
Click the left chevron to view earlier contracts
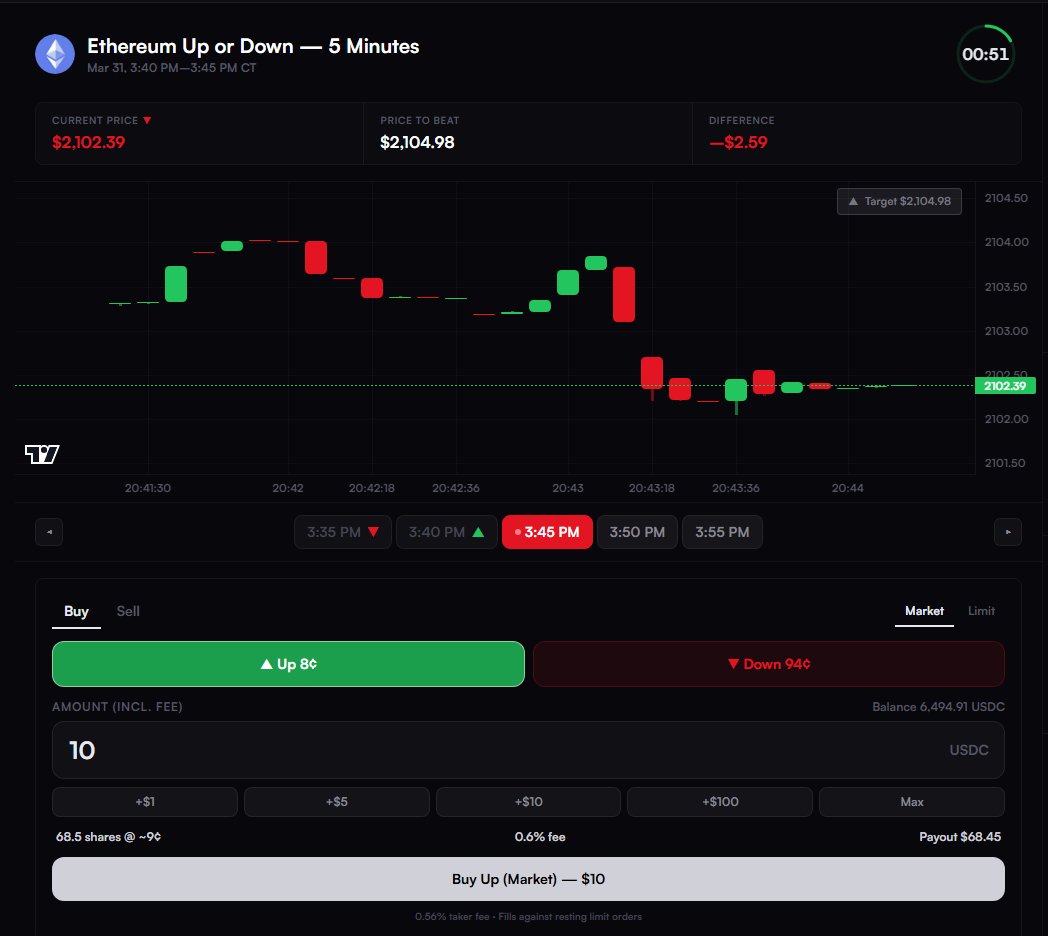(x=48, y=532)
